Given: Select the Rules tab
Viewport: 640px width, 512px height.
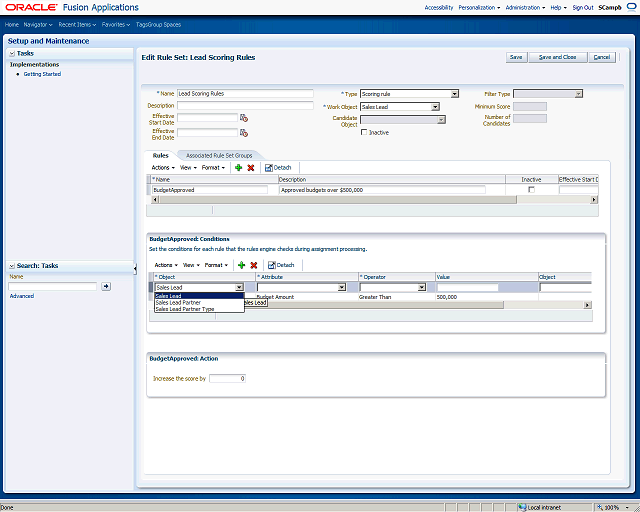Looking at the screenshot, I should pyautogui.click(x=160, y=156).
